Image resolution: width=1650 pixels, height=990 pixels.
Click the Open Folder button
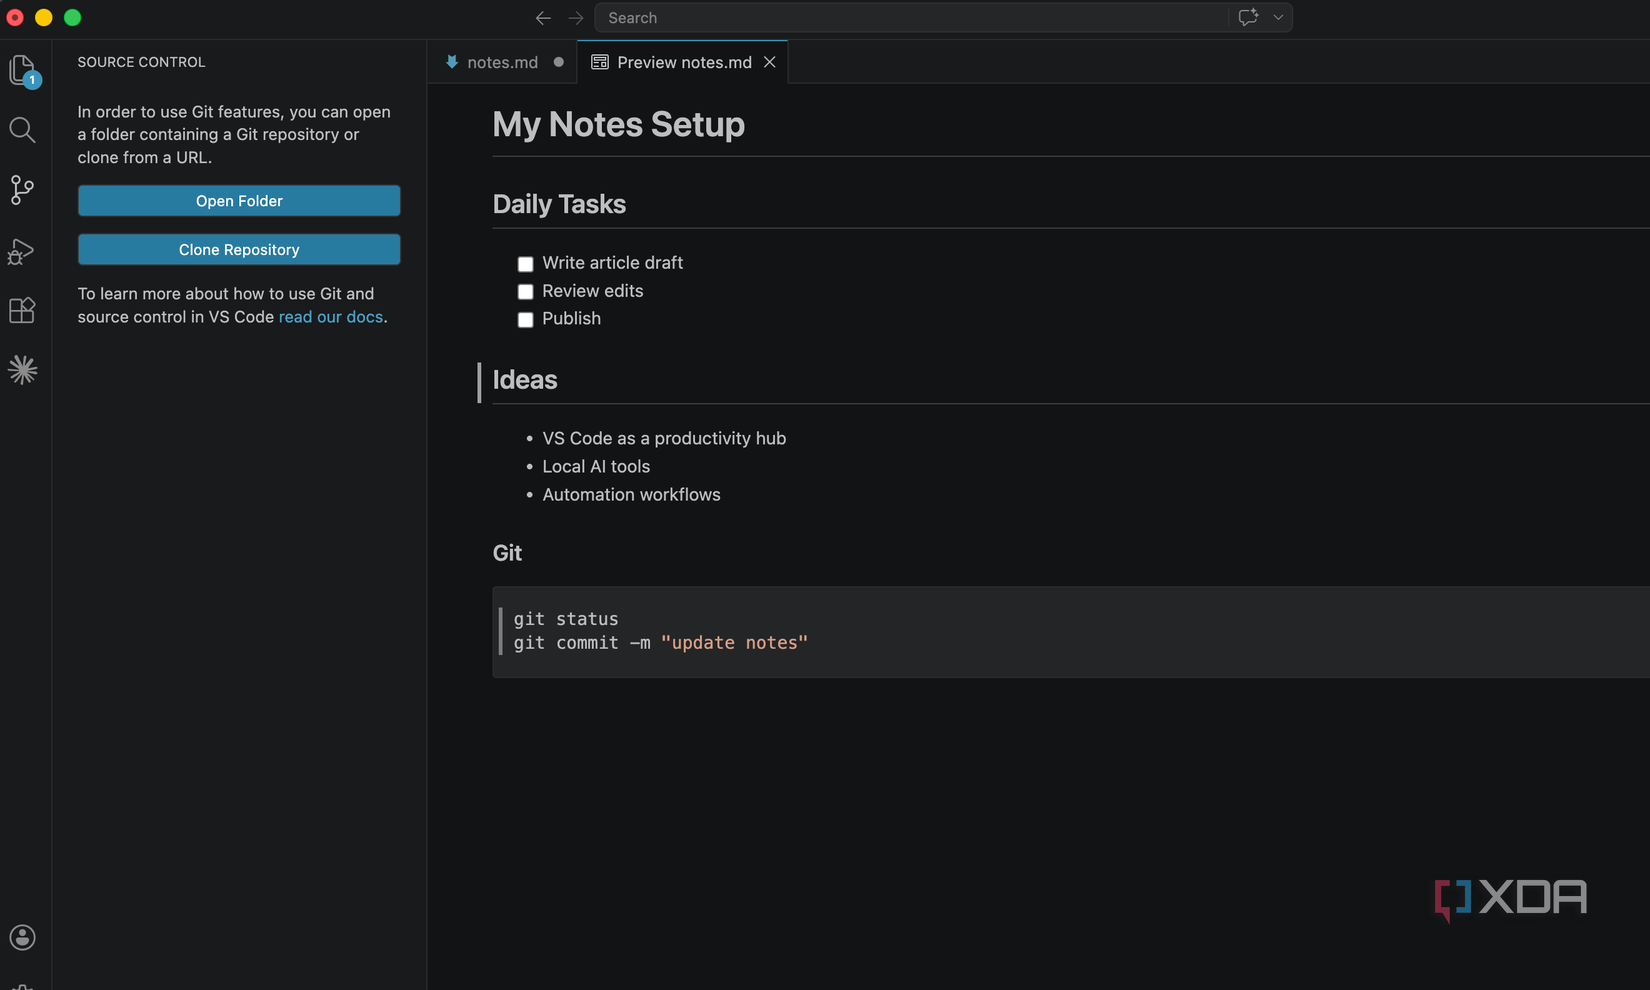click(x=238, y=200)
